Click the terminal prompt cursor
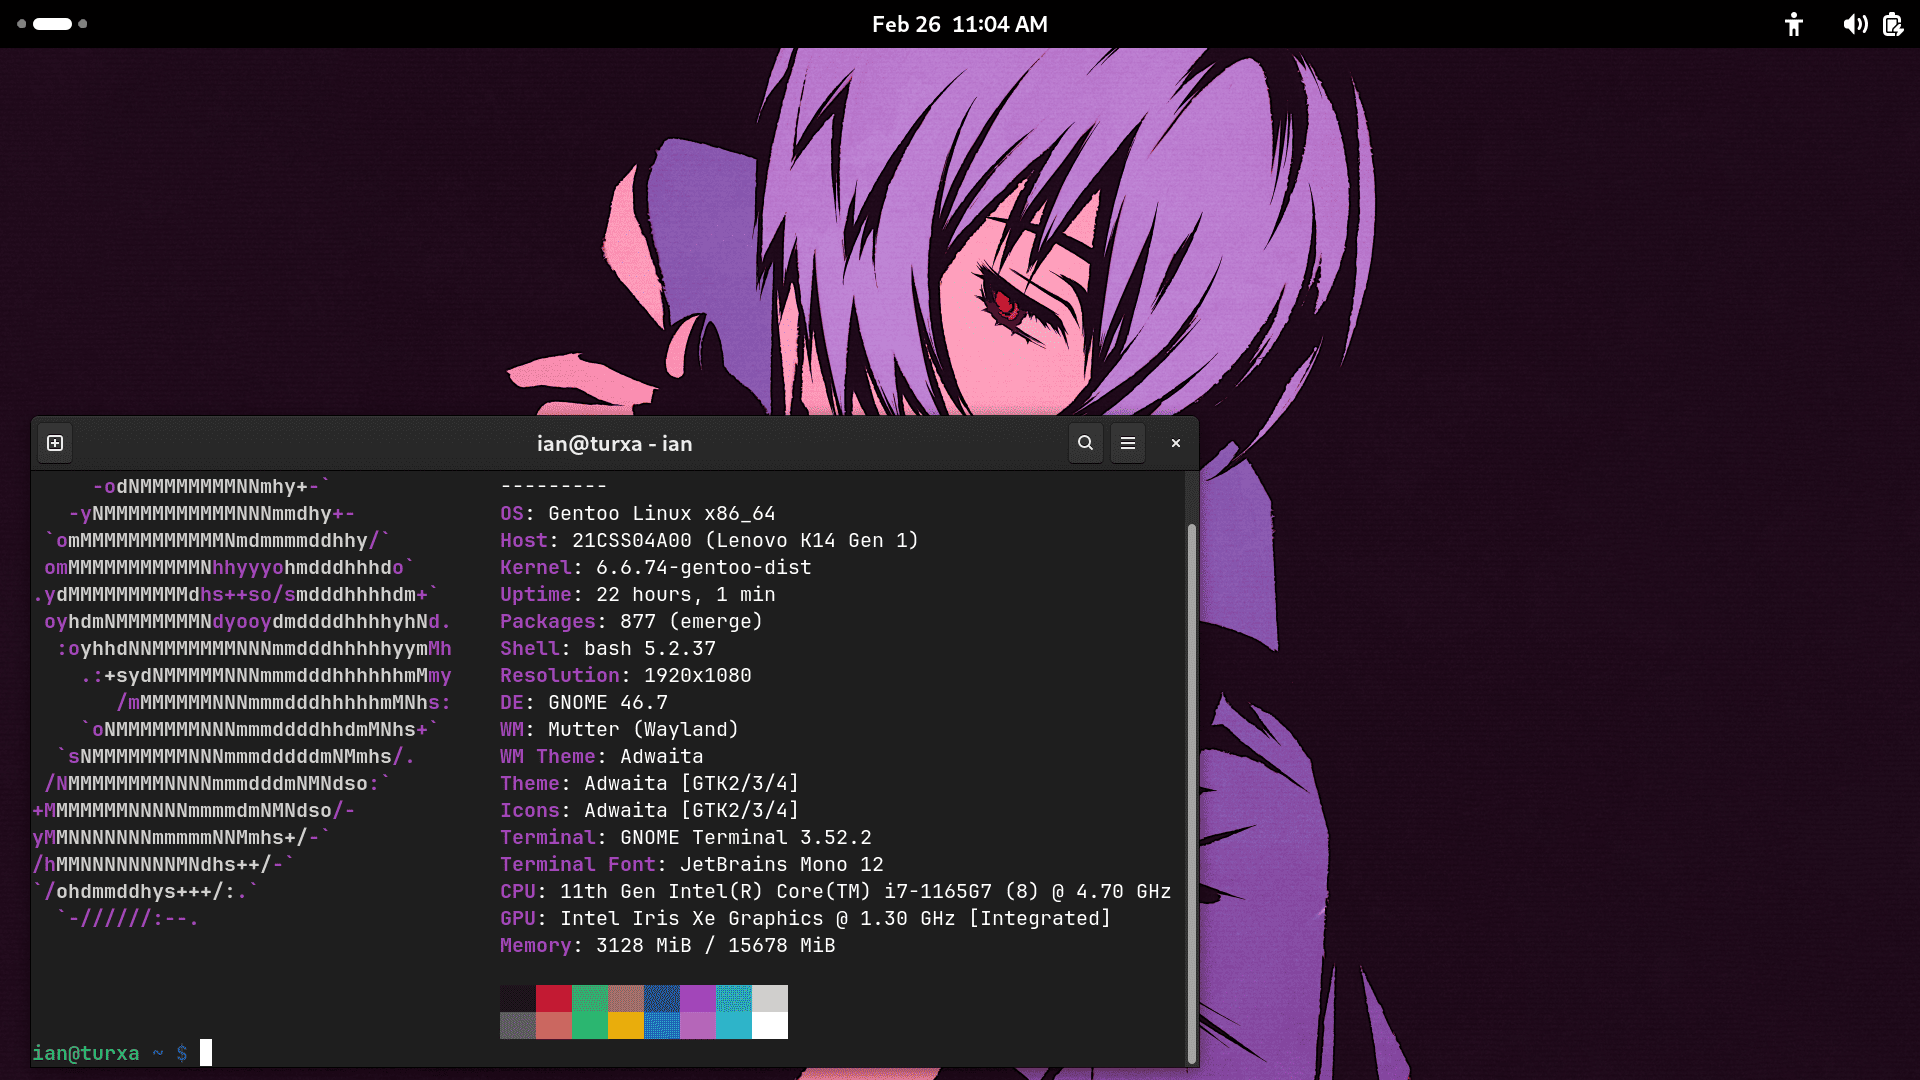Image resolution: width=1920 pixels, height=1080 pixels. tap(206, 1052)
